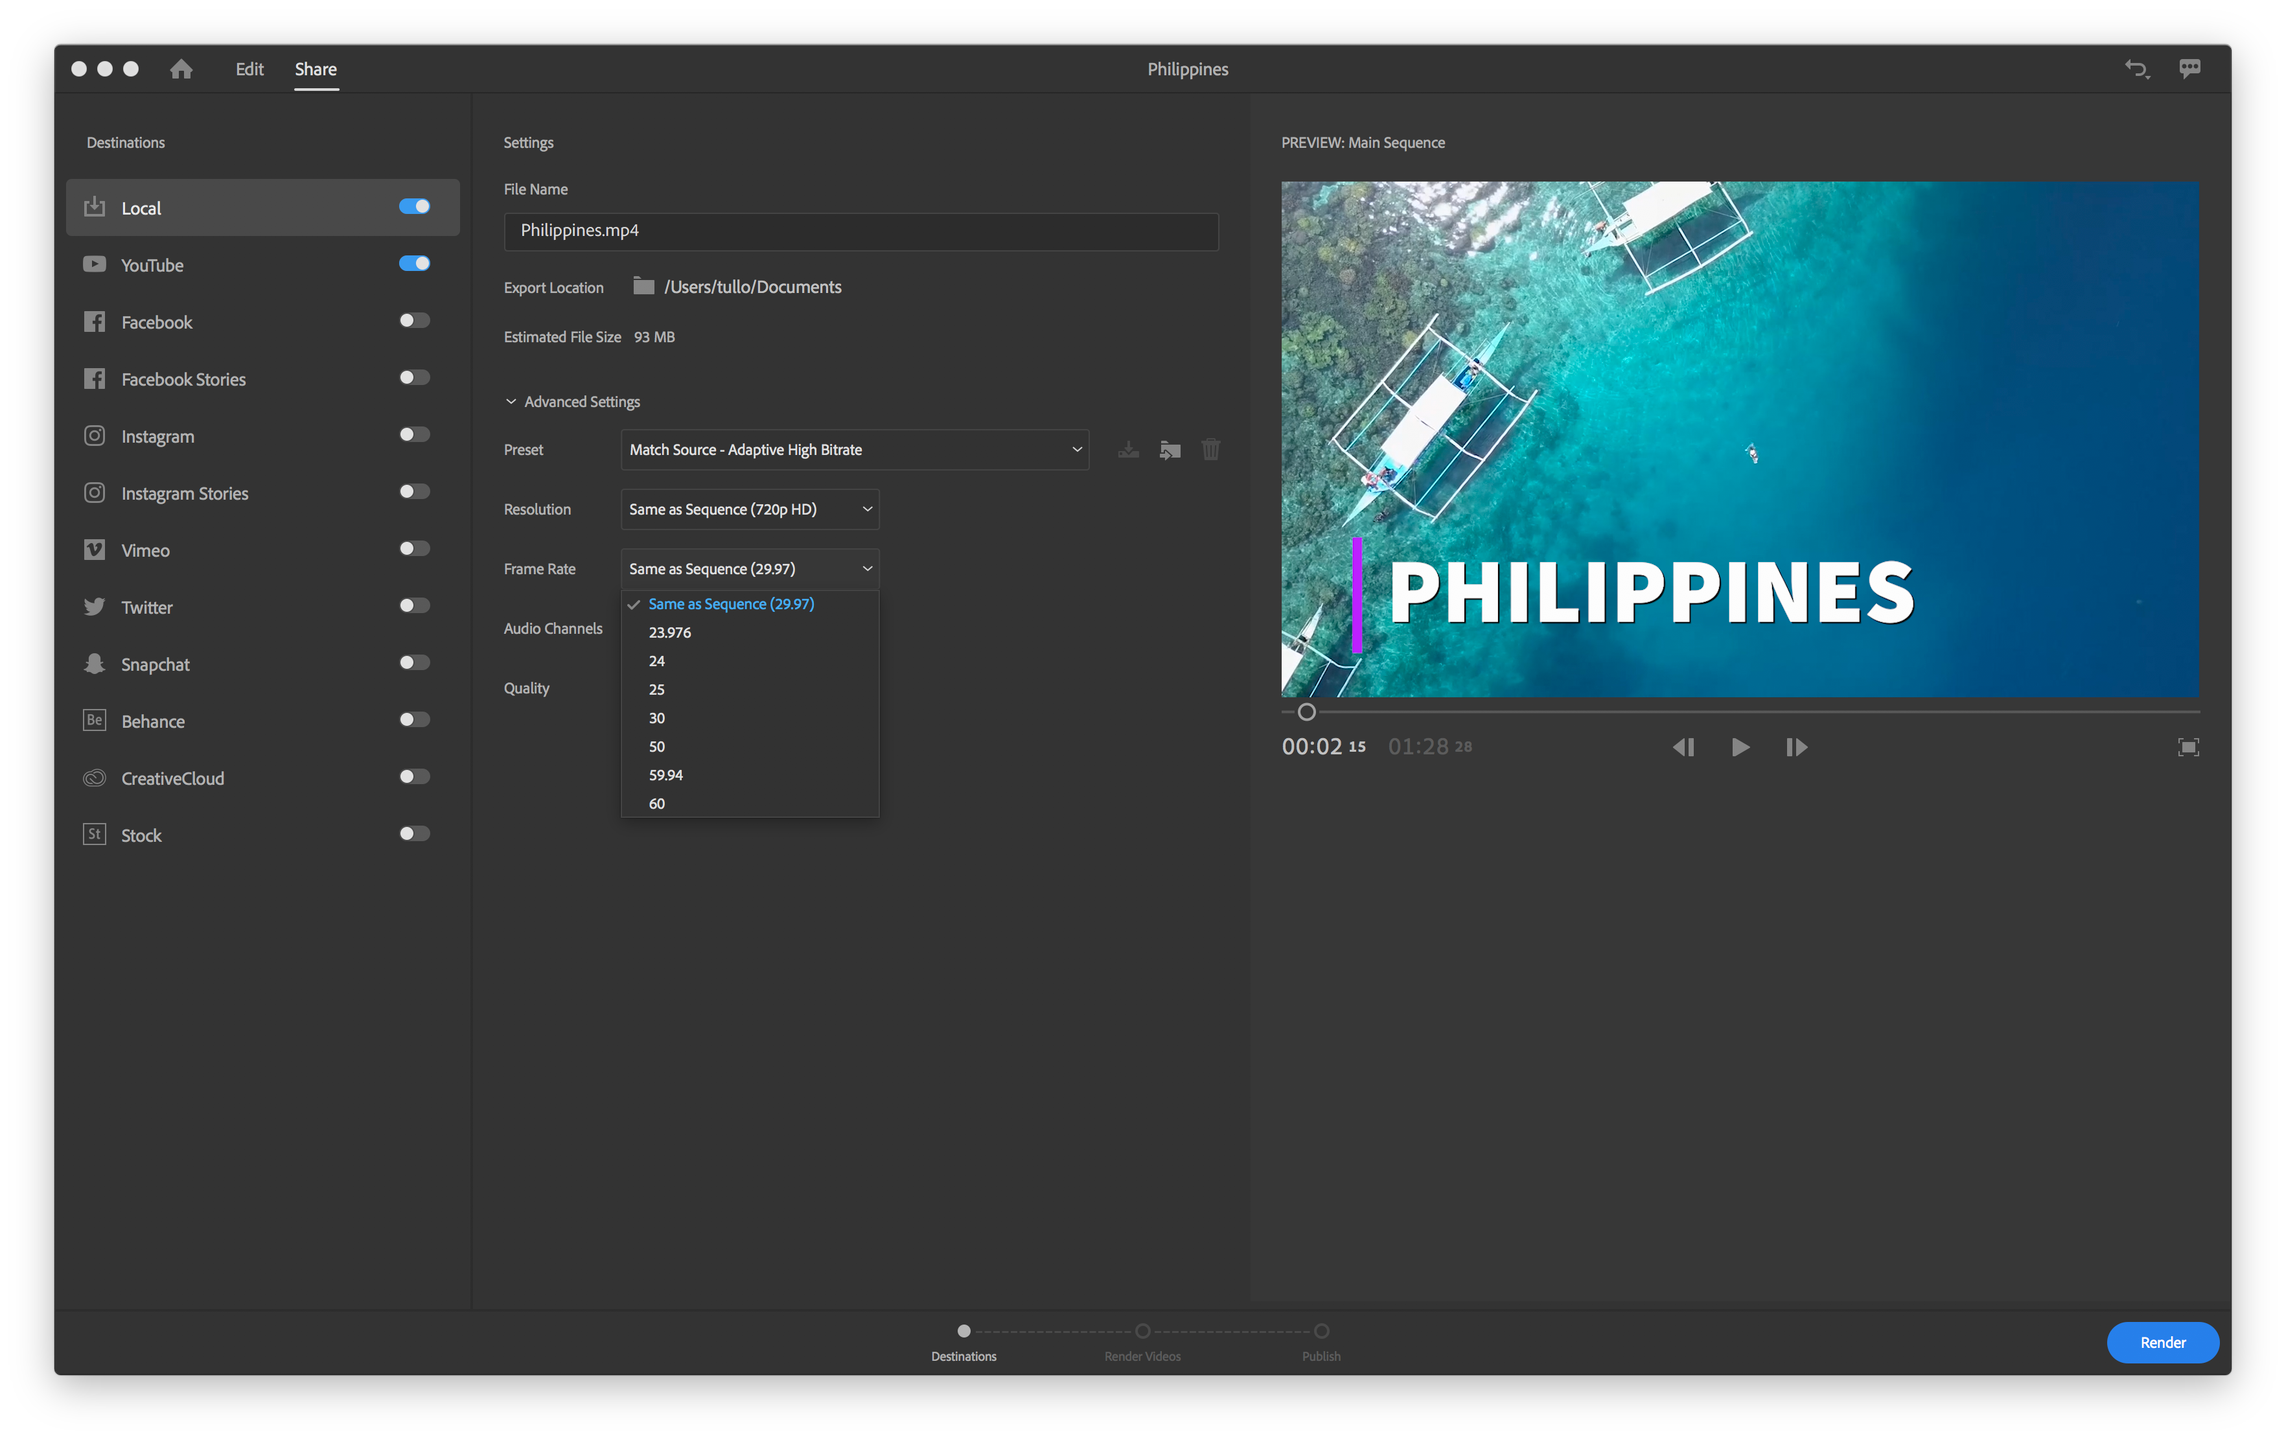
Task: Click the undo arrow icon
Action: [x=2136, y=69]
